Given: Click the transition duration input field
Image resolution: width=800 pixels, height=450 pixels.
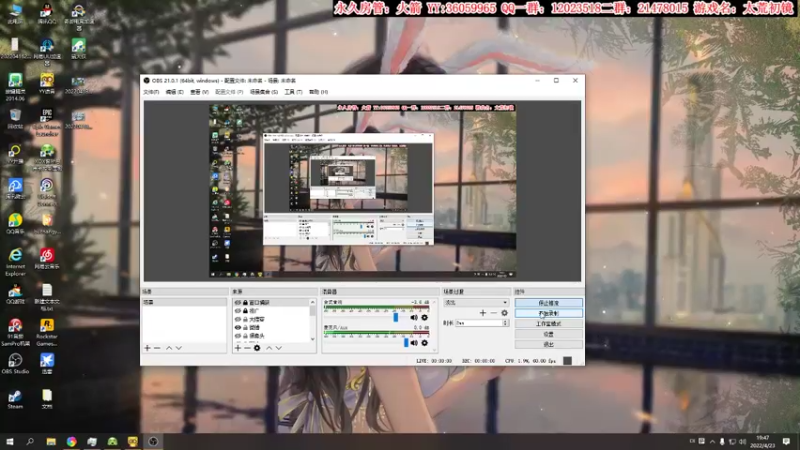Looking at the screenshot, I should click(479, 323).
